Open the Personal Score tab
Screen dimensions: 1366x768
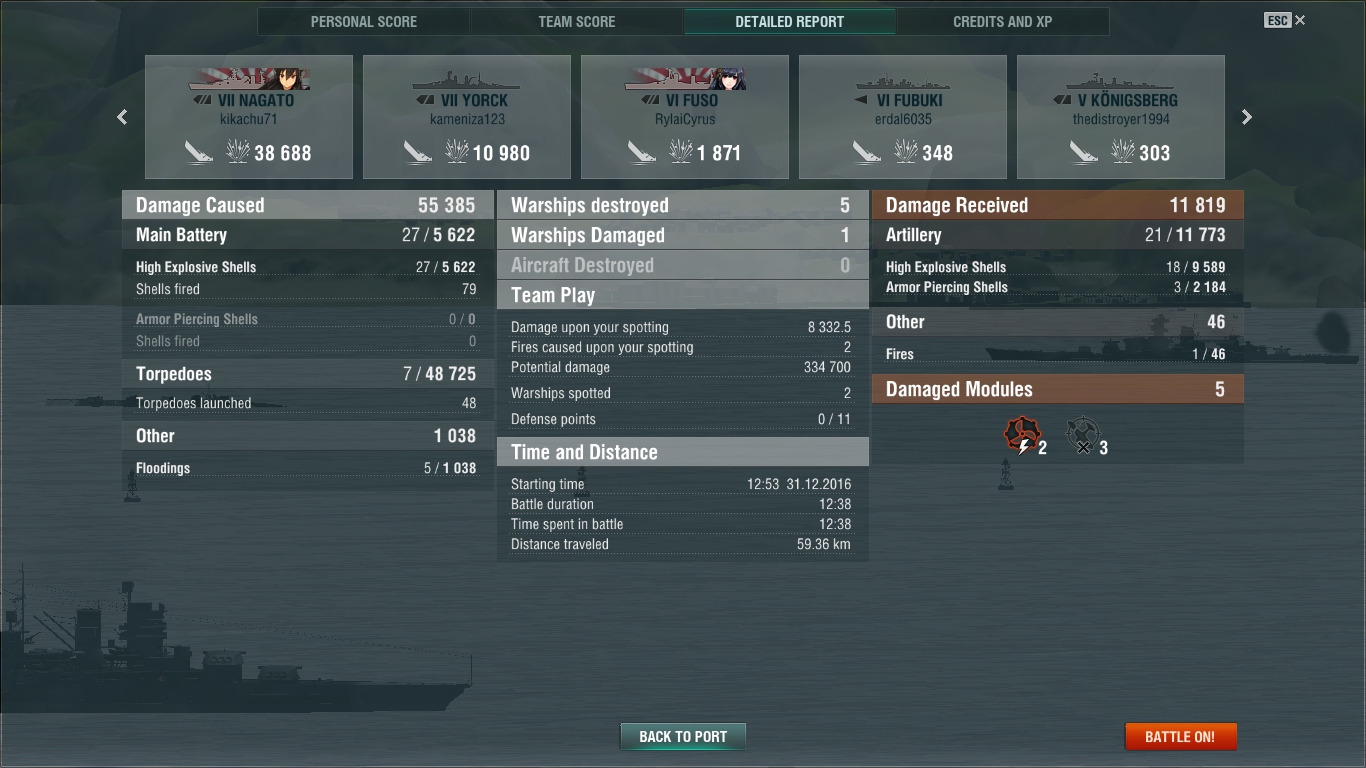364,21
